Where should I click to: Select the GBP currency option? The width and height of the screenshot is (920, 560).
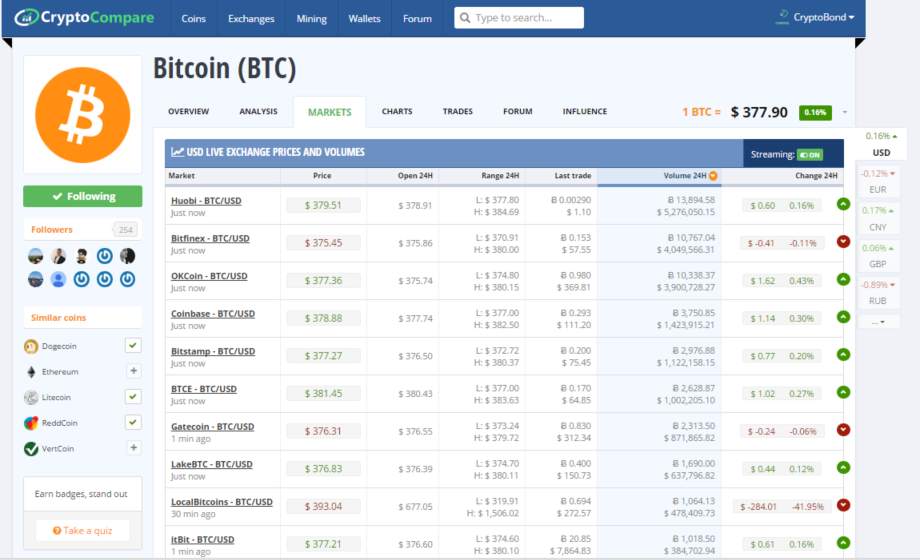(878, 256)
